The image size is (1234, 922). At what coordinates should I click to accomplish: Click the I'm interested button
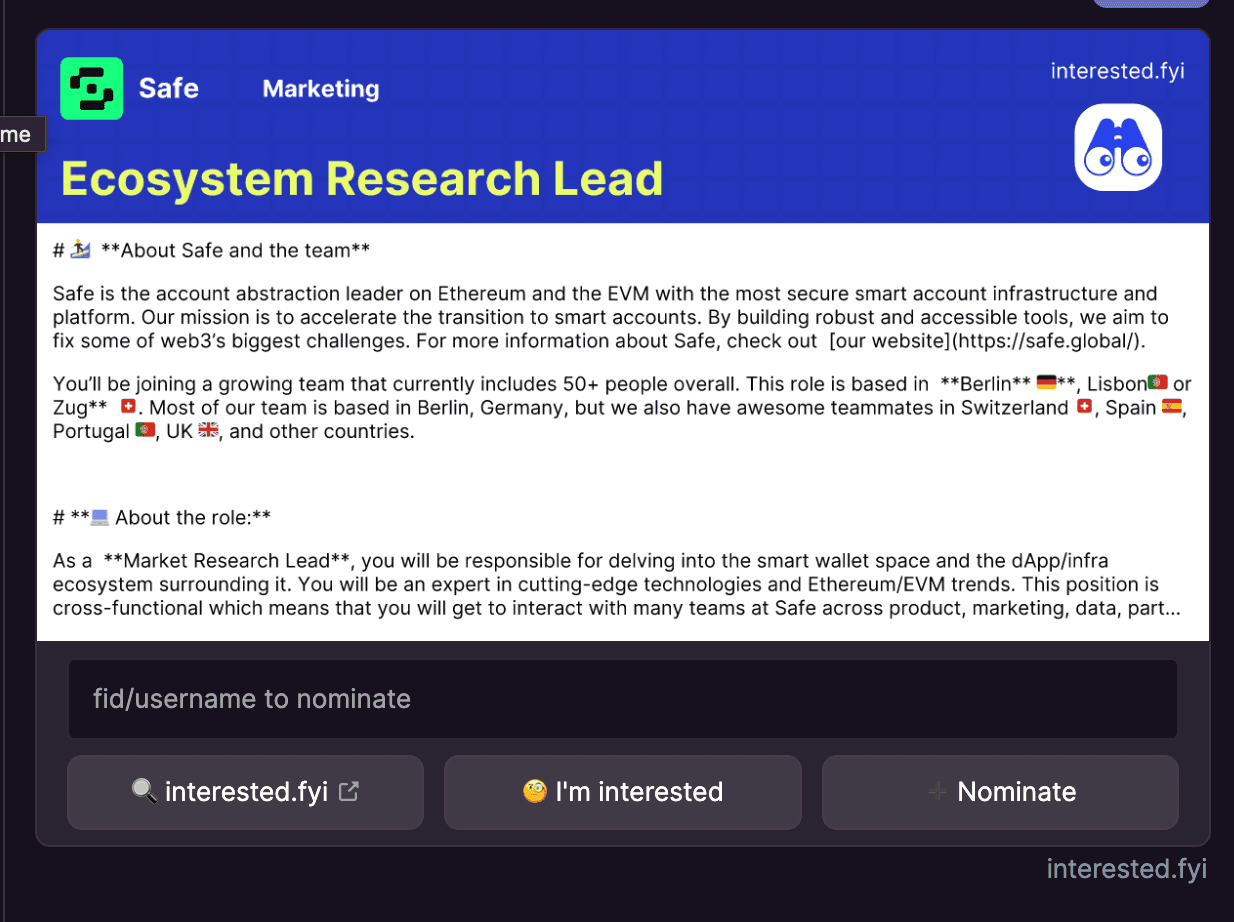click(622, 792)
